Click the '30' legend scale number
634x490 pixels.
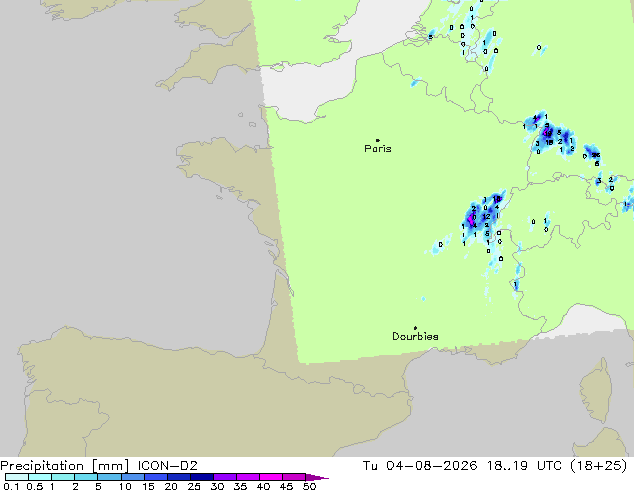click(x=217, y=486)
